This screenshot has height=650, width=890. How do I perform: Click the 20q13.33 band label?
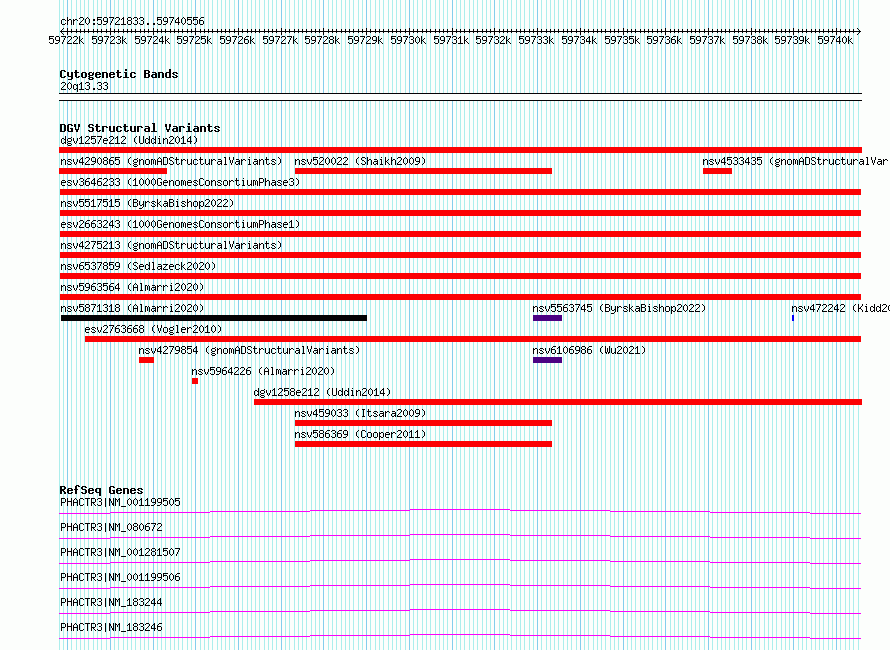click(84, 86)
